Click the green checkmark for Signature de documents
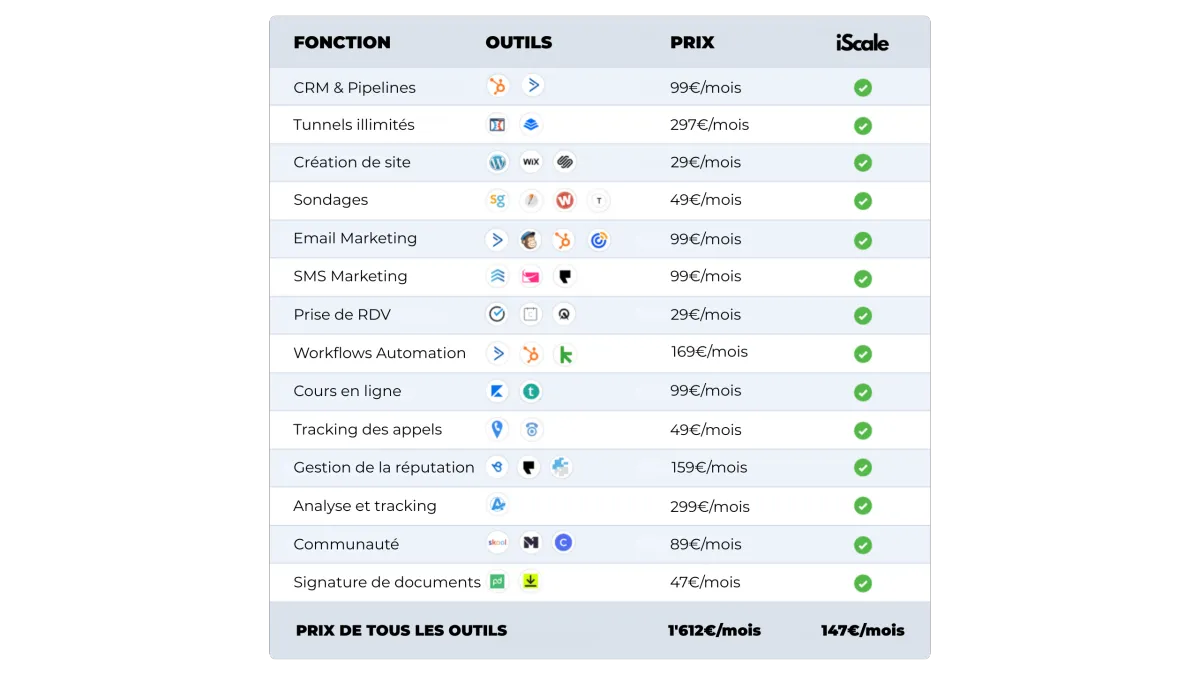 click(x=863, y=583)
